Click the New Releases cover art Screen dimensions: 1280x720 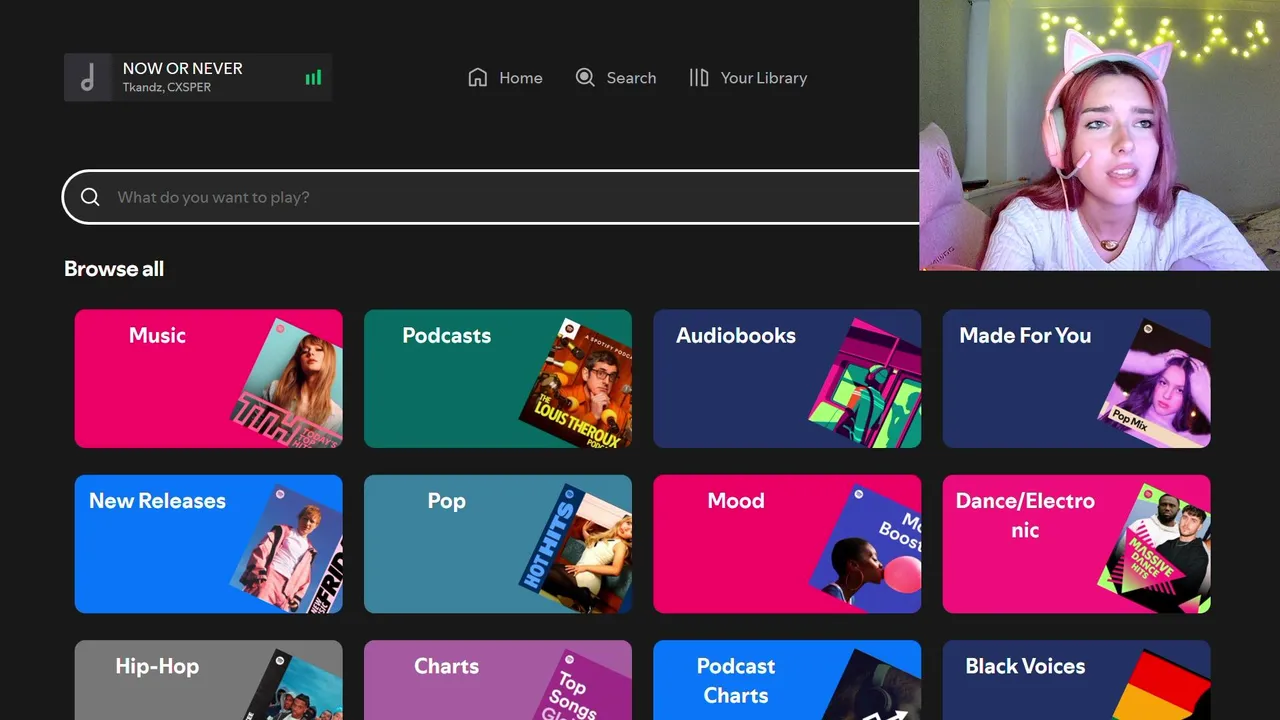click(288, 550)
